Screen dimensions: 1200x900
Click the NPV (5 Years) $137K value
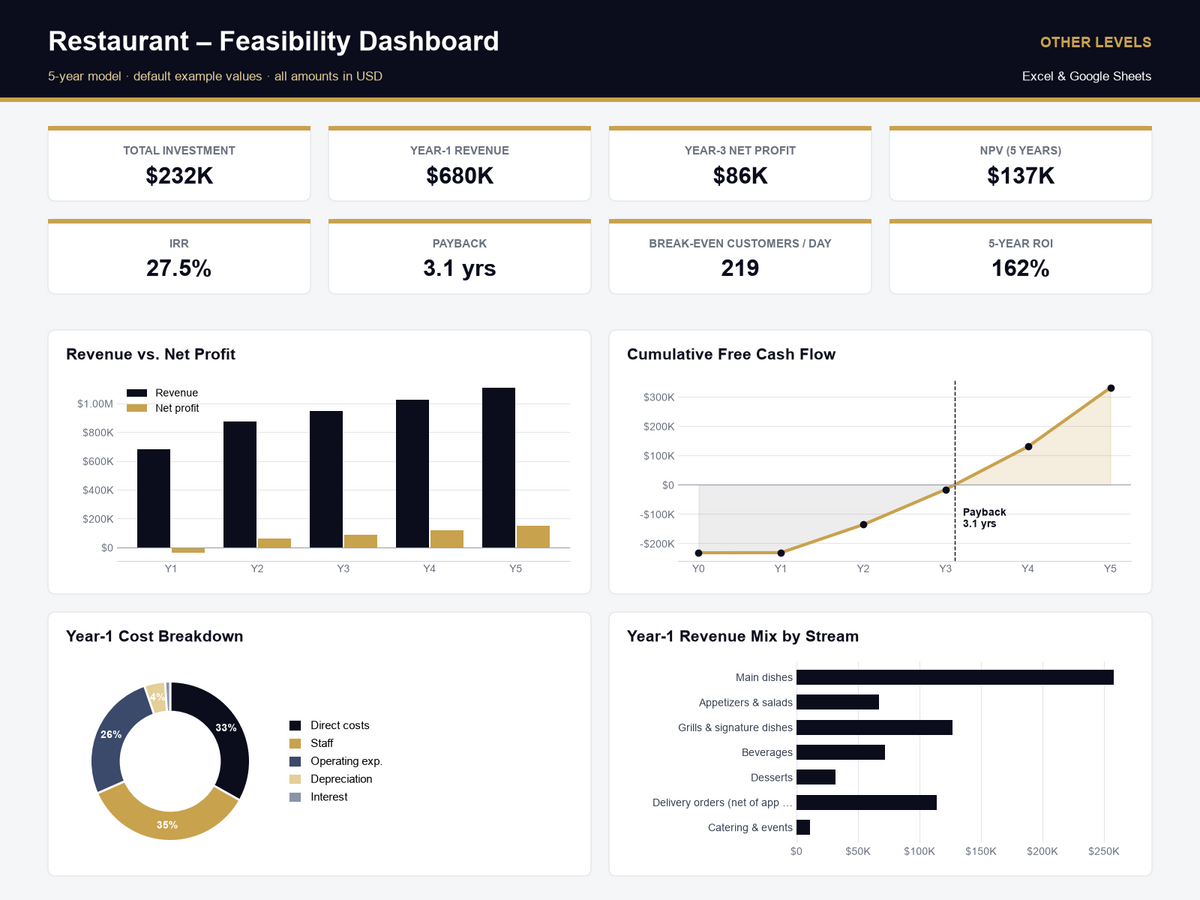click(x=1020, y=176)
